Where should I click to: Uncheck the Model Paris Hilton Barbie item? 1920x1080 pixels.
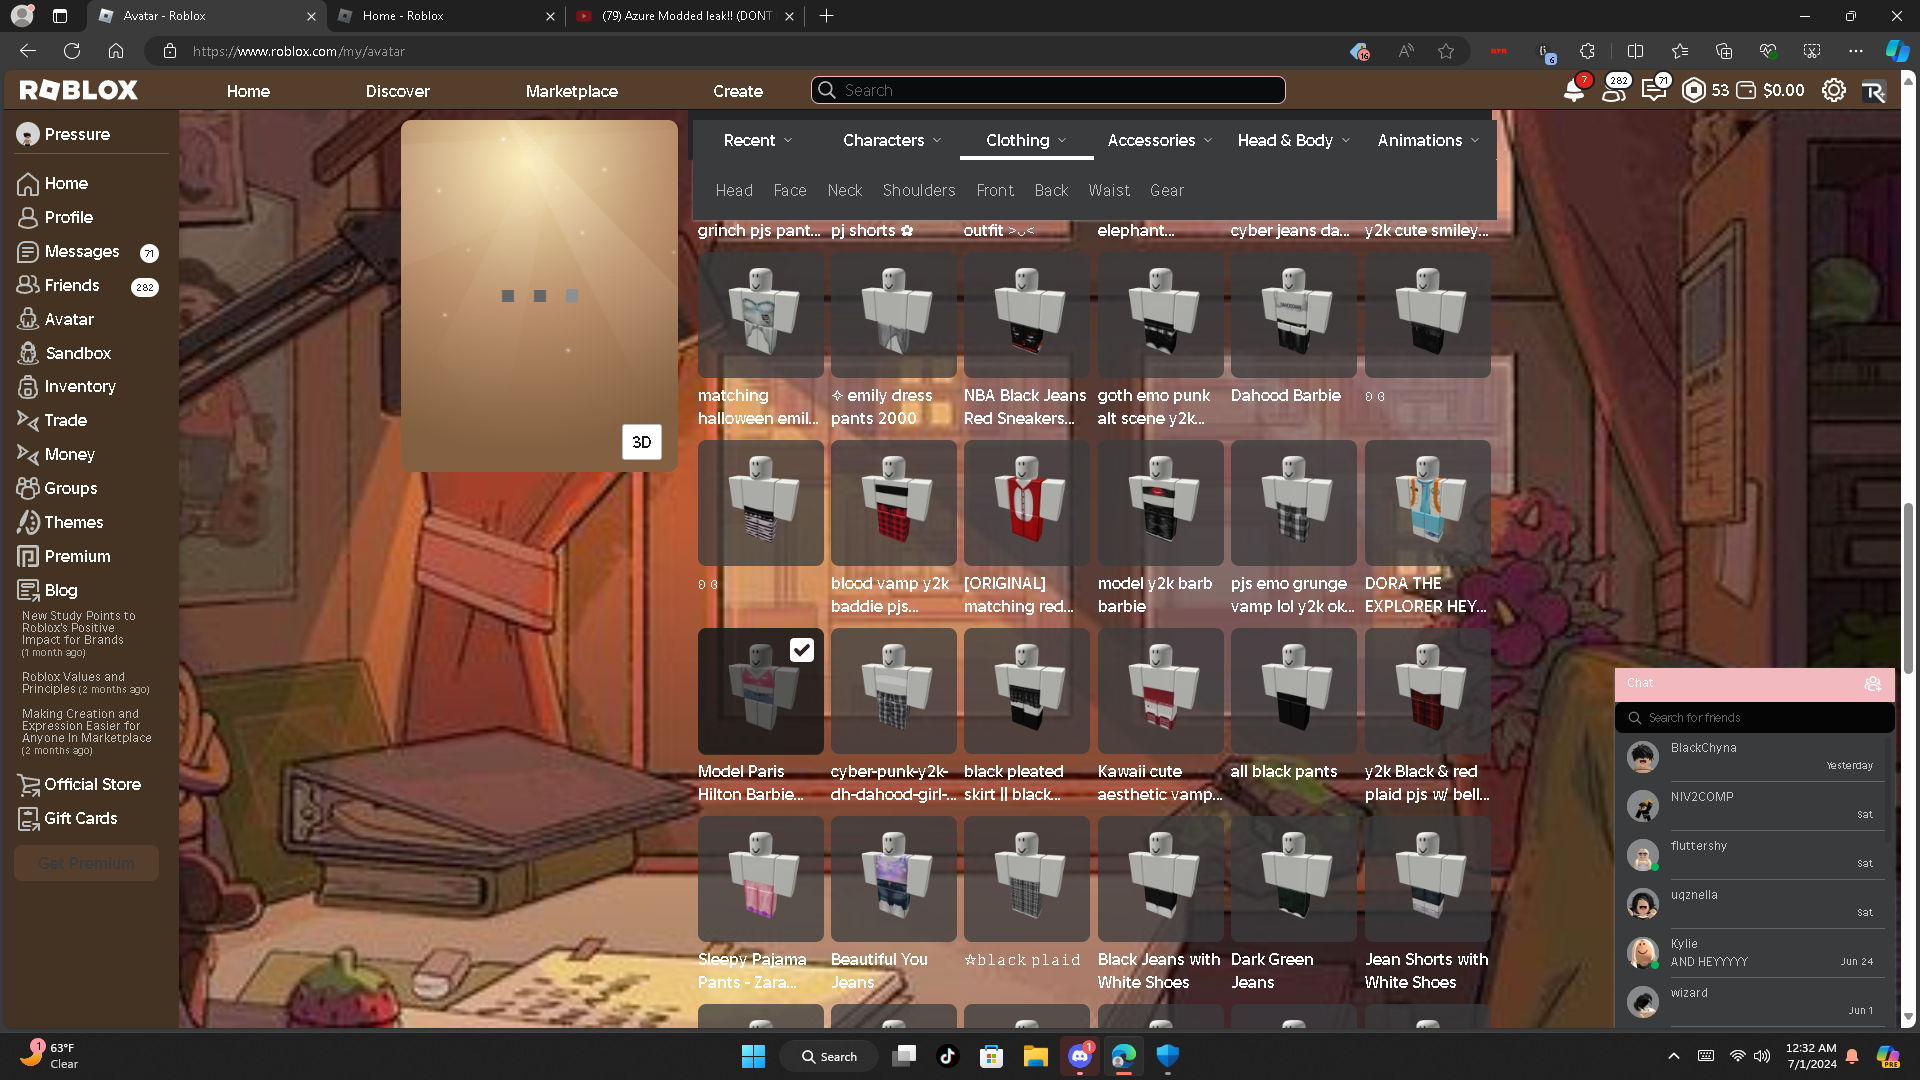tap(801, 651)
